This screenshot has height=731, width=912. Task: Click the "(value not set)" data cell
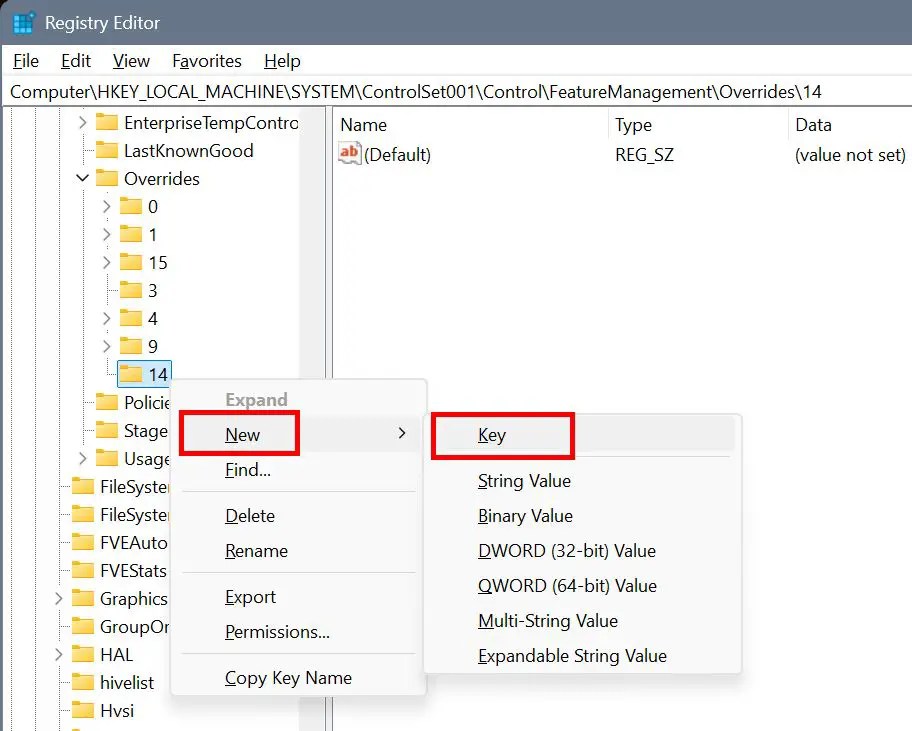(850, 155)
